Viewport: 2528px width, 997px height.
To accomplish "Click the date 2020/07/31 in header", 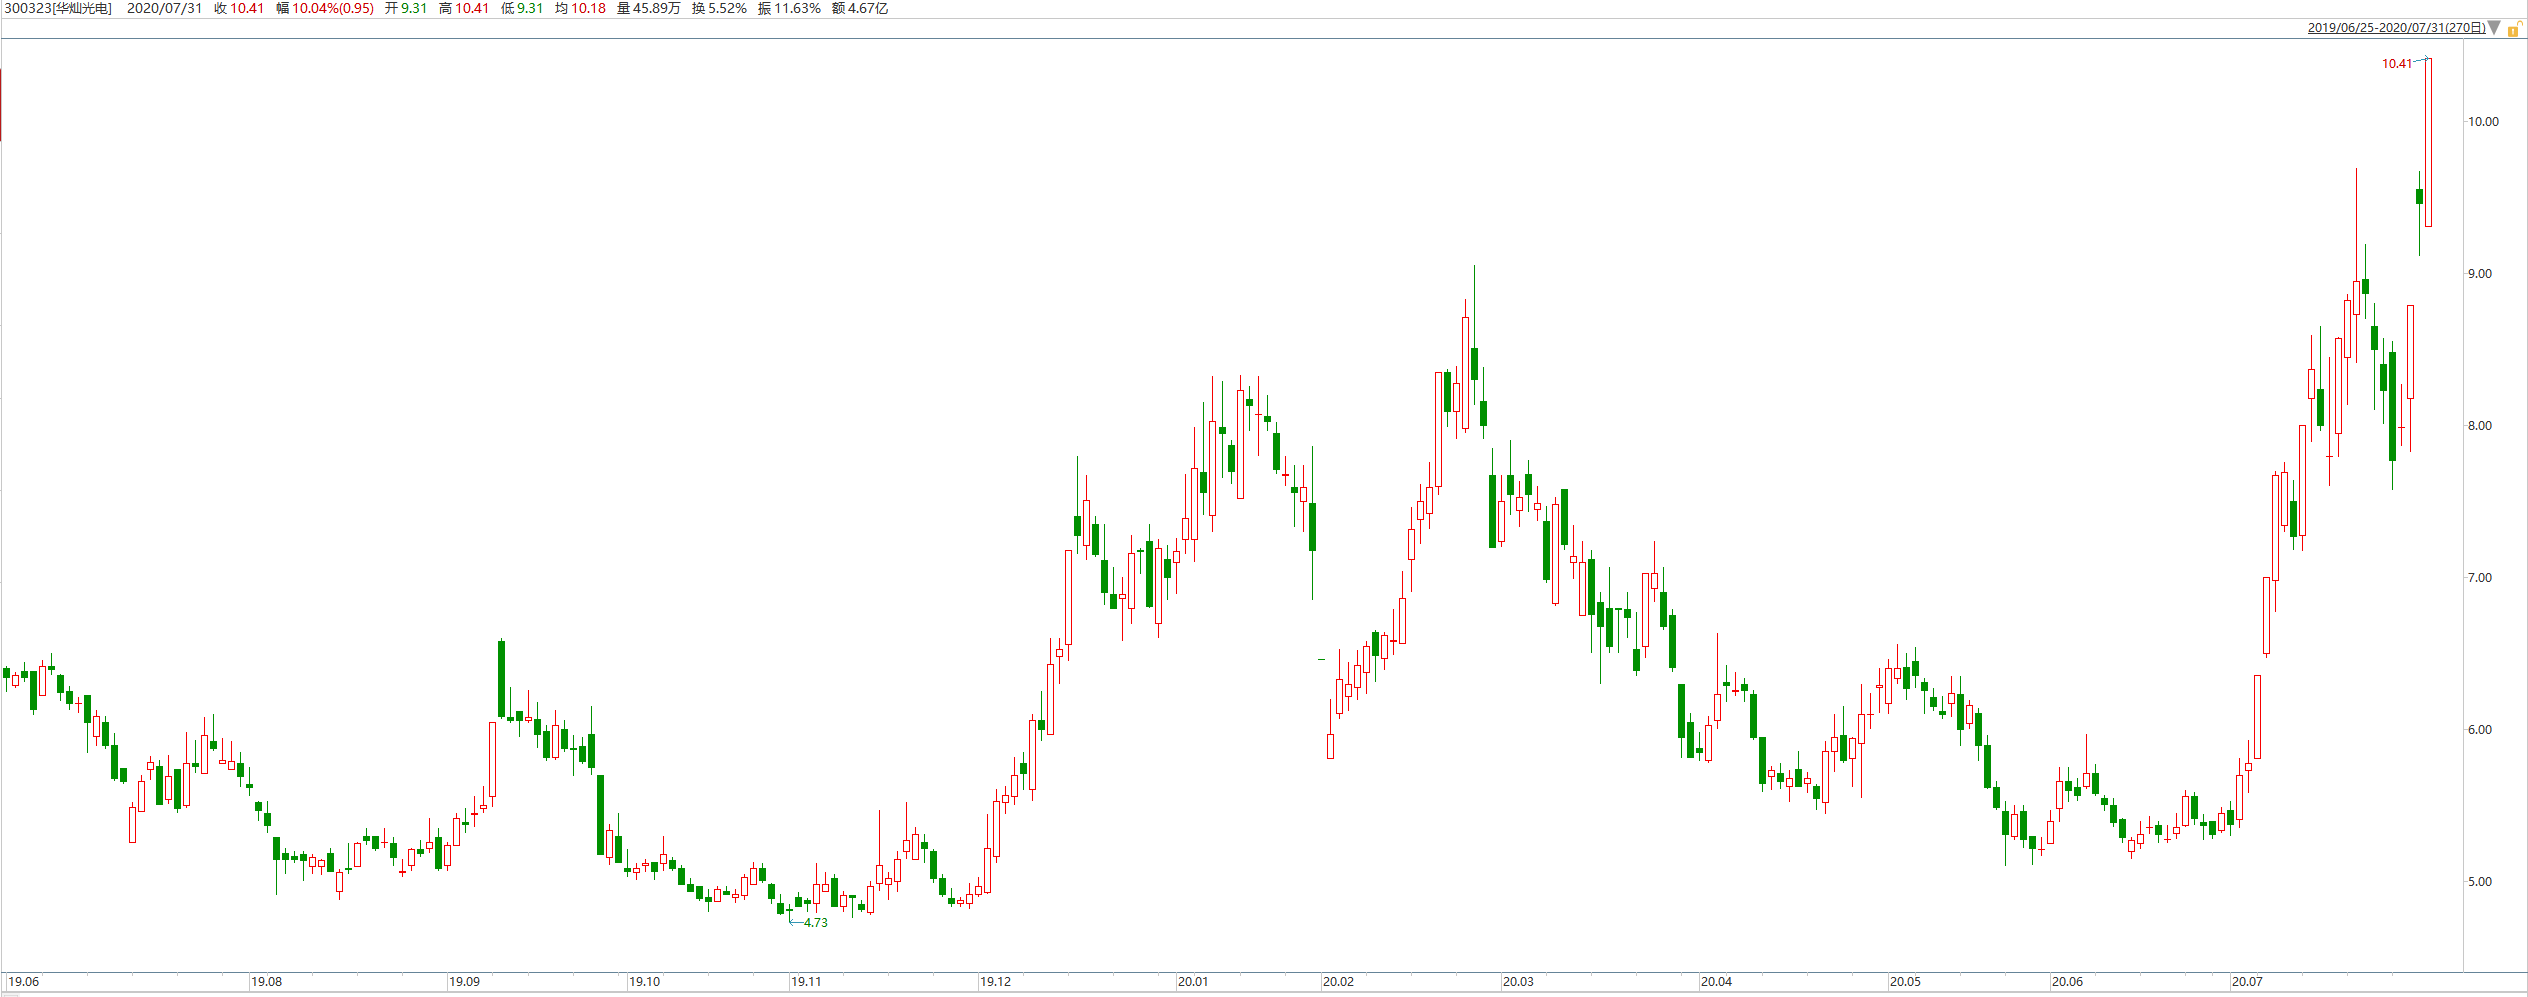I will tap(164, 8).
